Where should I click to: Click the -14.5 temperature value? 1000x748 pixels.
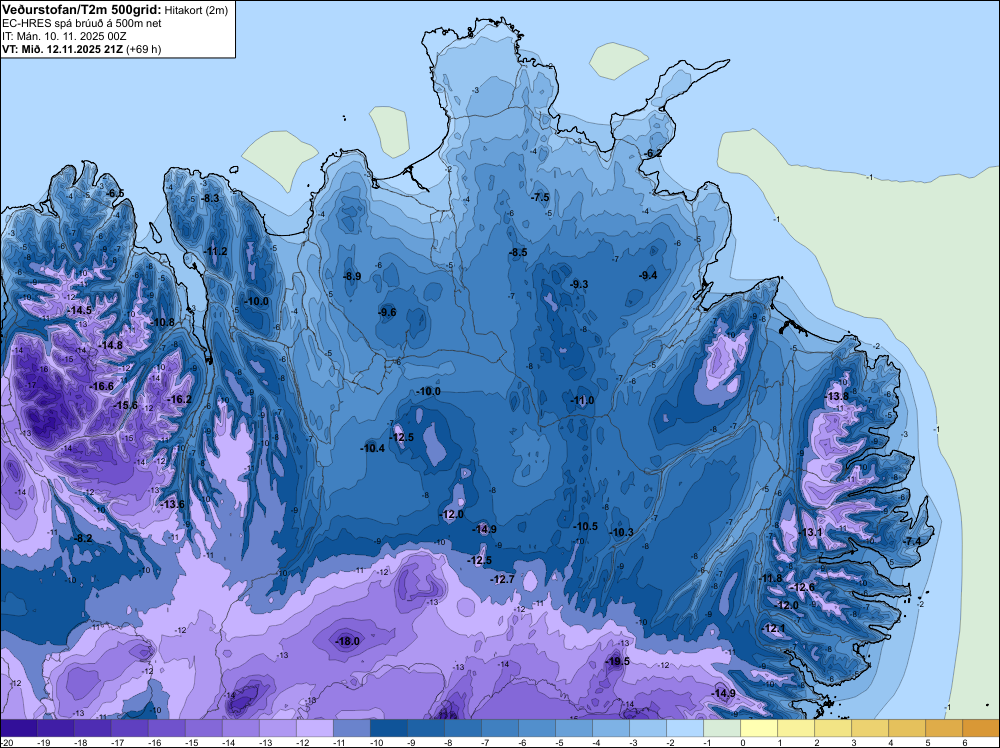pyautogui.click(x=80, y=311)
